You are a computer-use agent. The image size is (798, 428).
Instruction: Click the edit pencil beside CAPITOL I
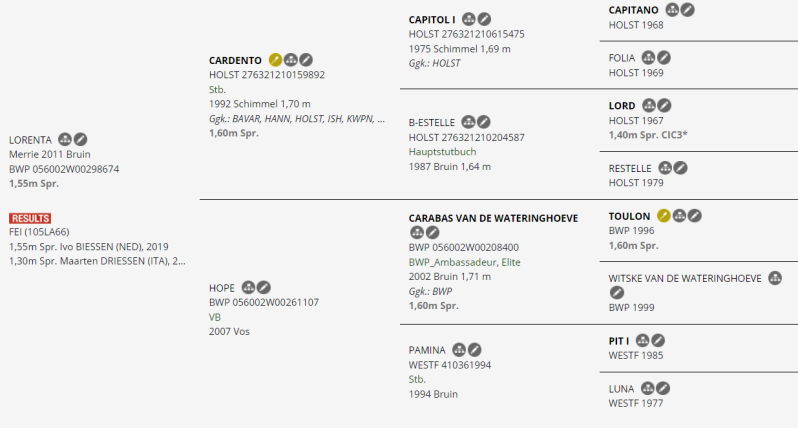484,19
